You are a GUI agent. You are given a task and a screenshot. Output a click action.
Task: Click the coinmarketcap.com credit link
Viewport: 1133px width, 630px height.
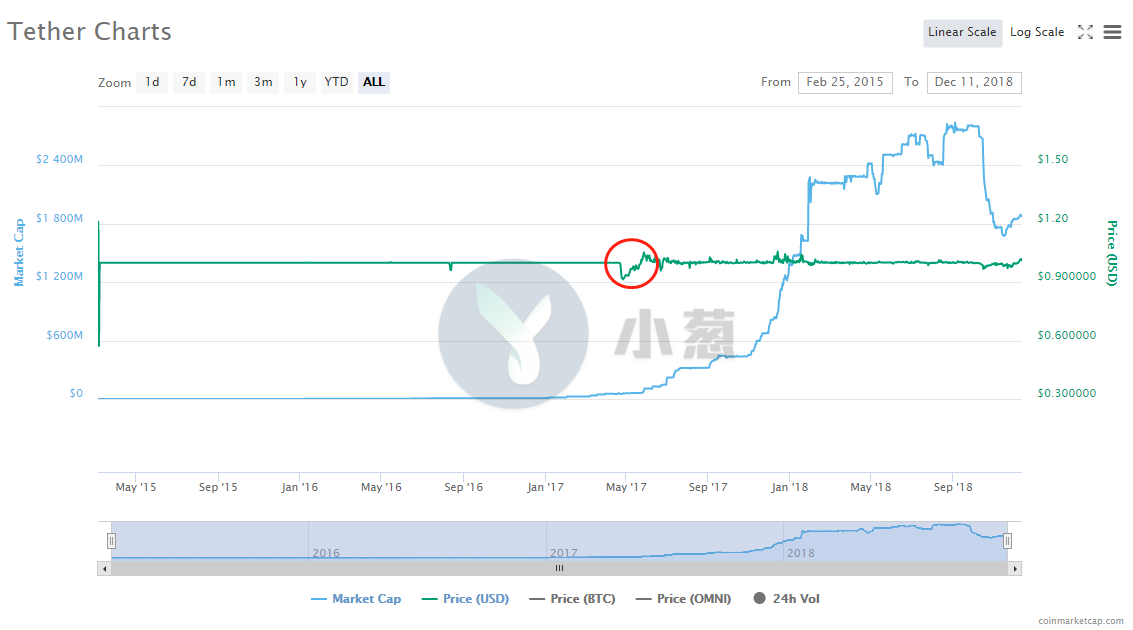click(1081, 621)
